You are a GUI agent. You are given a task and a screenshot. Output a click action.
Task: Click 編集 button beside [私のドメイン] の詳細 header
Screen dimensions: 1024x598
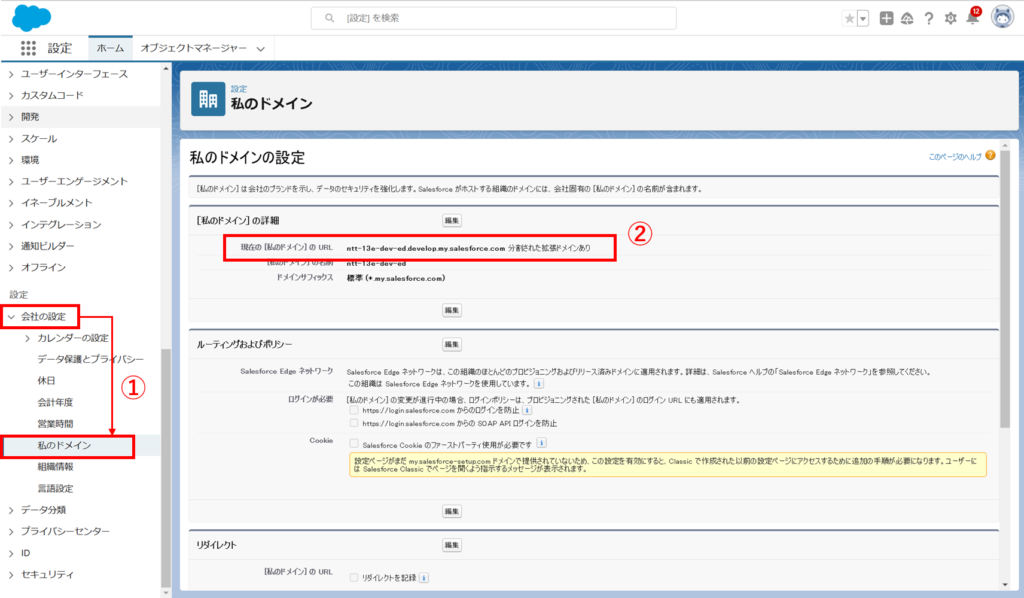pos(452,221)
